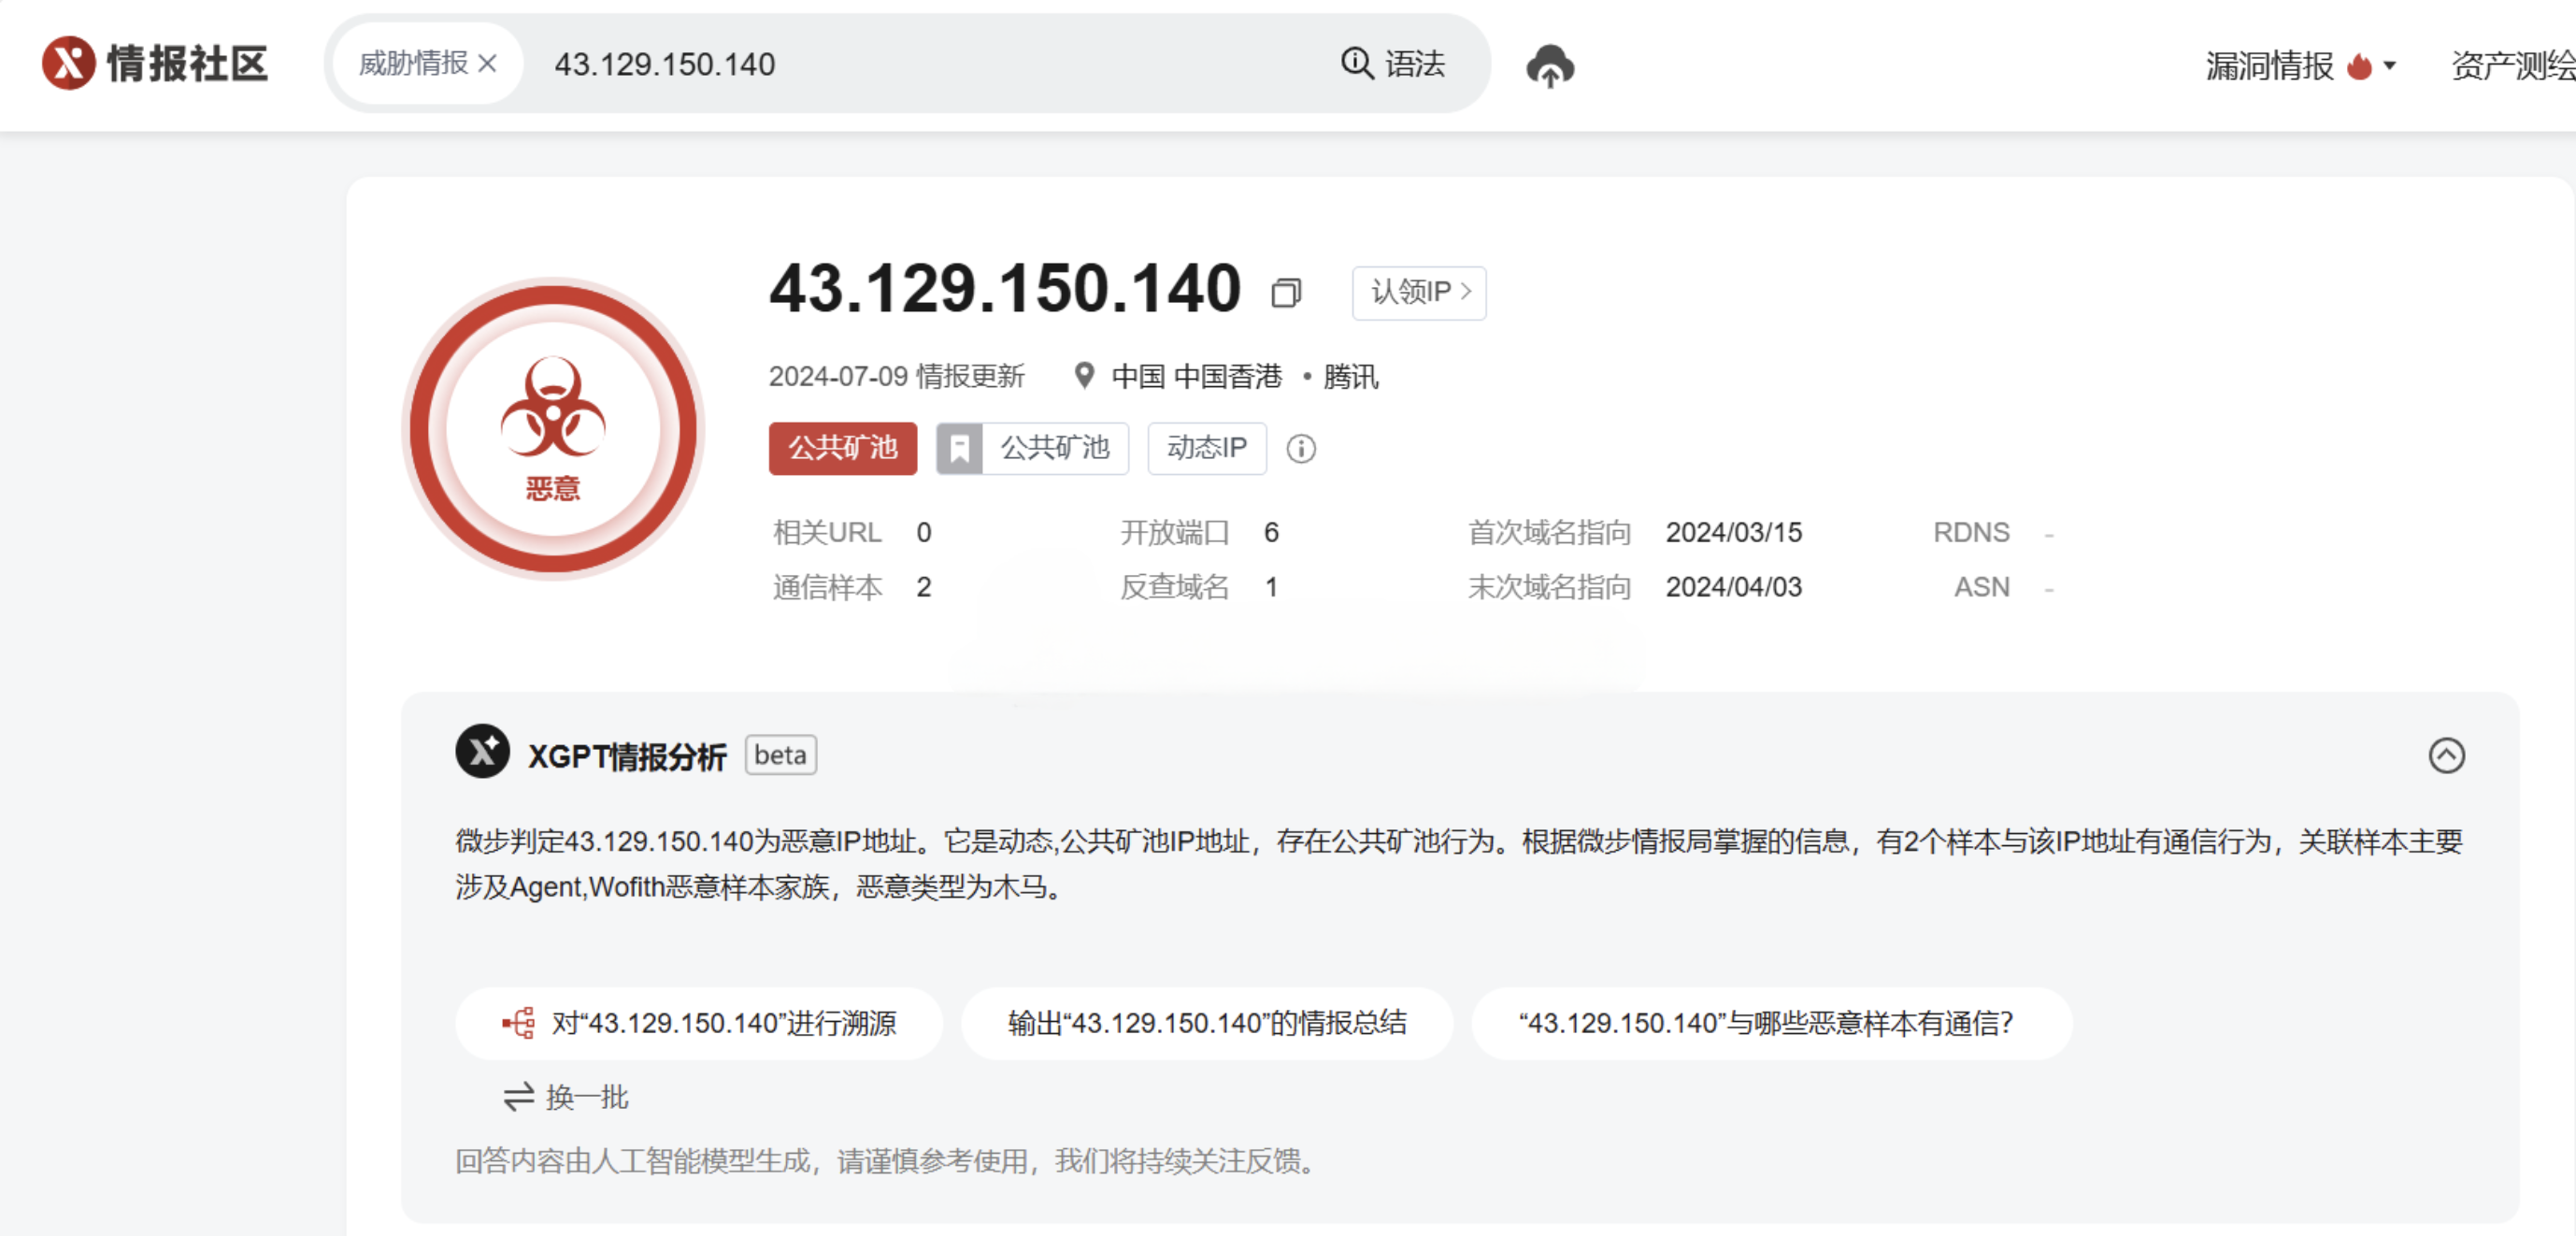Viewport: 2576px width, 1236px height.
Task: Select 输出情报总结 suggested prompt
Action: 1206,1022
